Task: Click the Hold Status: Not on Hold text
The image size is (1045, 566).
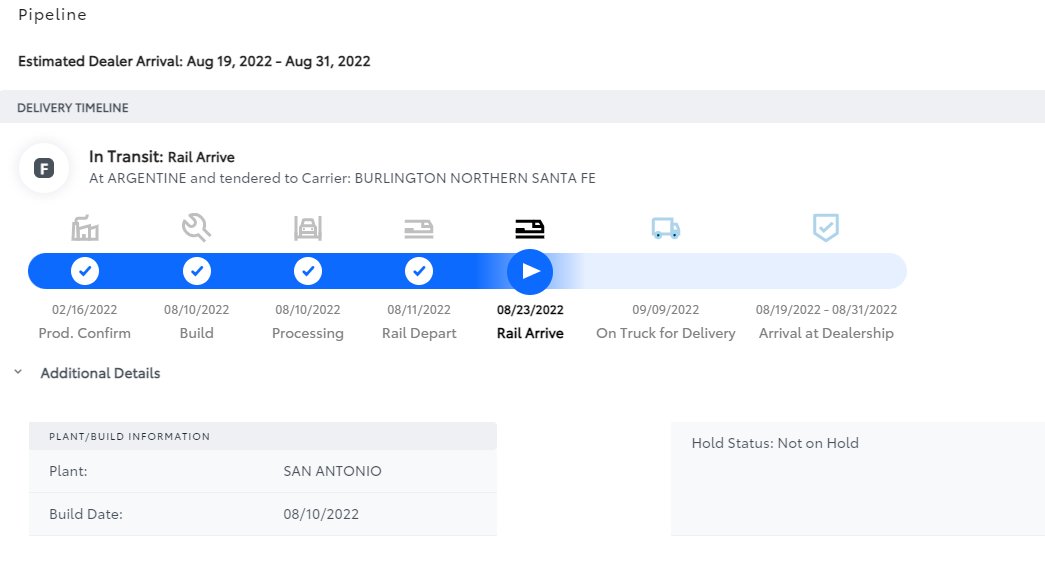Action: 775,443
